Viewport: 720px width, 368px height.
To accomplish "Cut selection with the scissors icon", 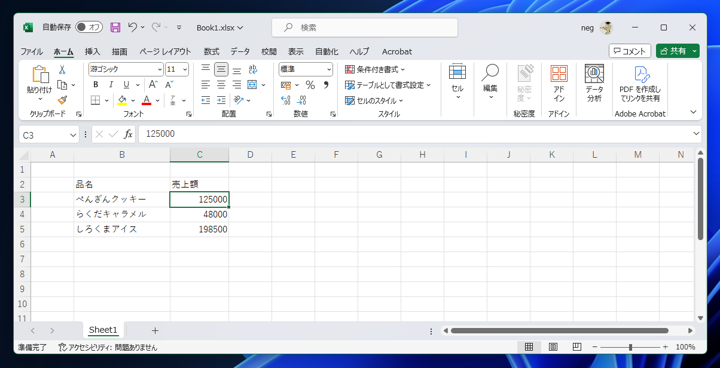I will click(x=62, y=70).
